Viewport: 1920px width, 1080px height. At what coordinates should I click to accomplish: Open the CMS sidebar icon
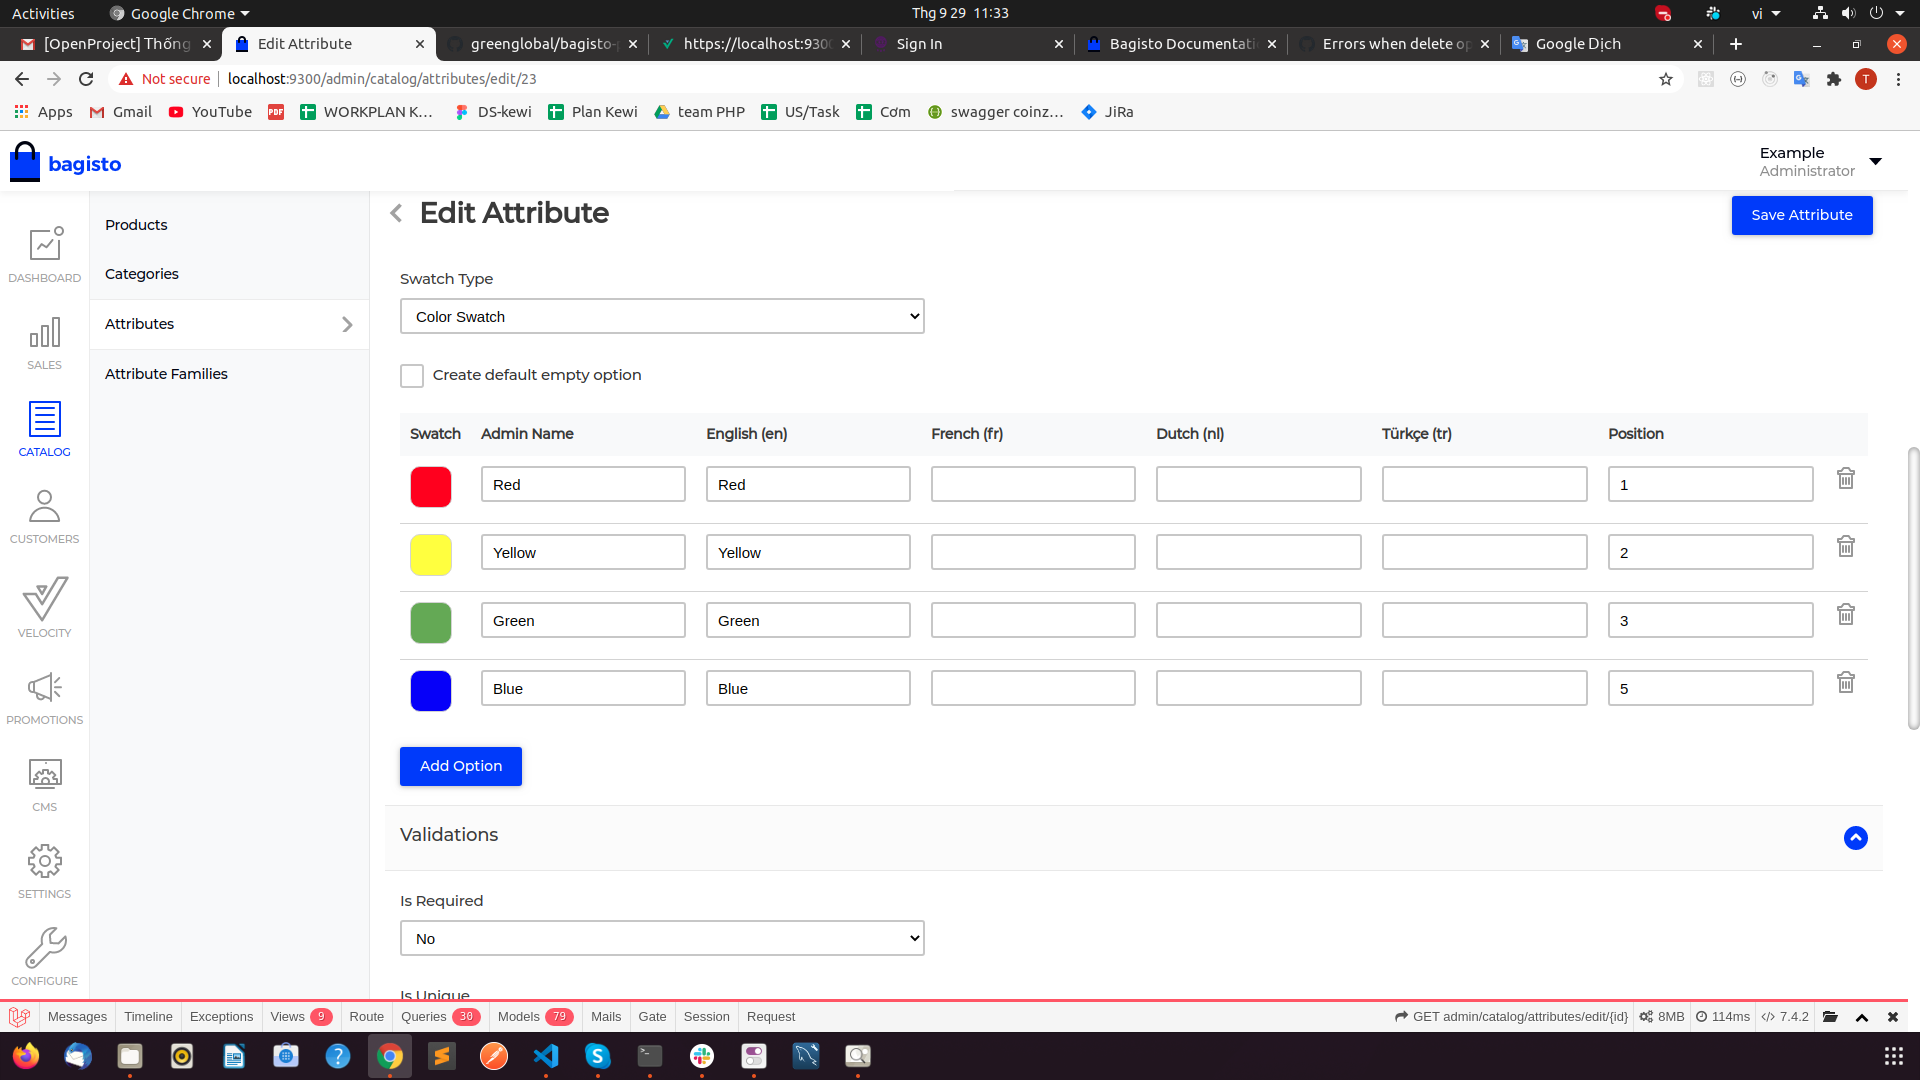[45, 785]
